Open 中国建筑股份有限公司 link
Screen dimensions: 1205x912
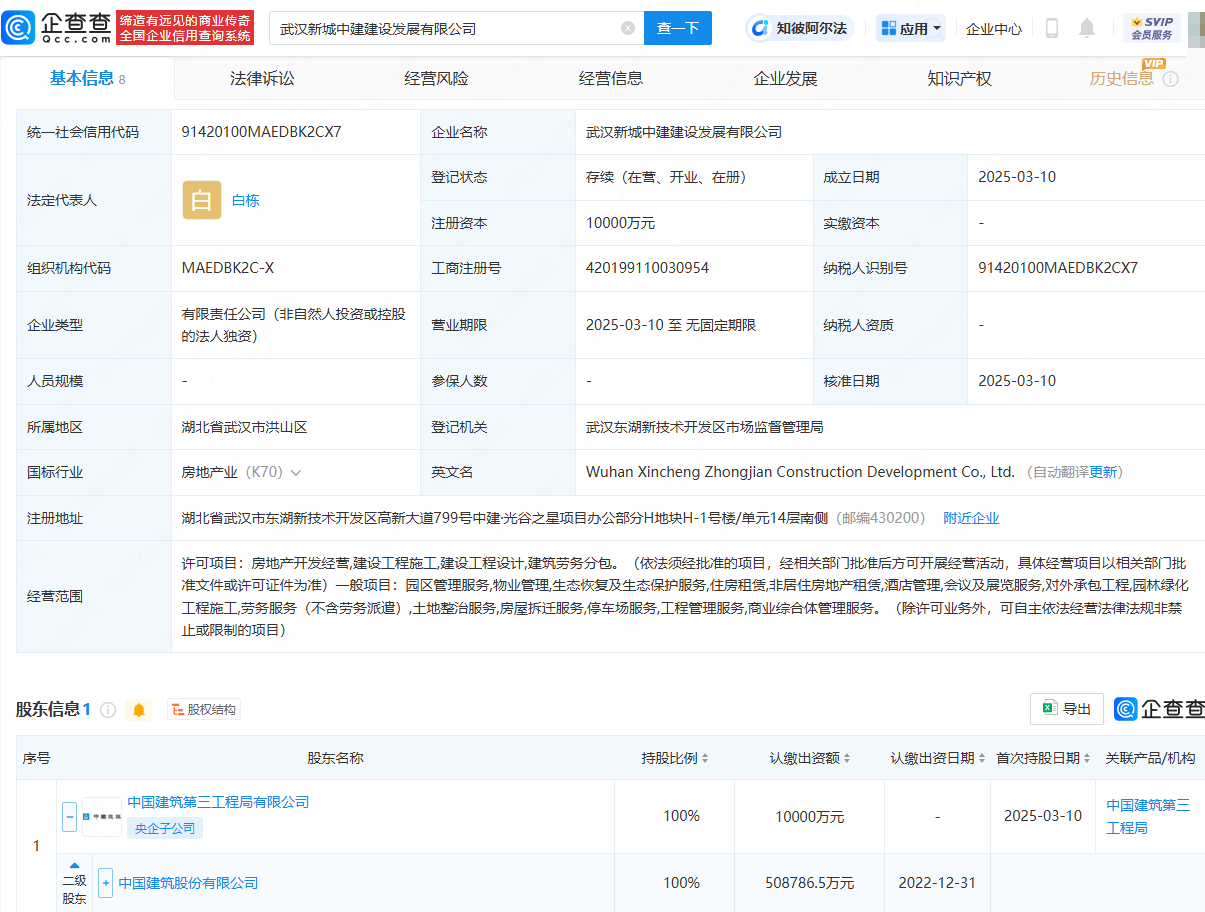[188, 883]
